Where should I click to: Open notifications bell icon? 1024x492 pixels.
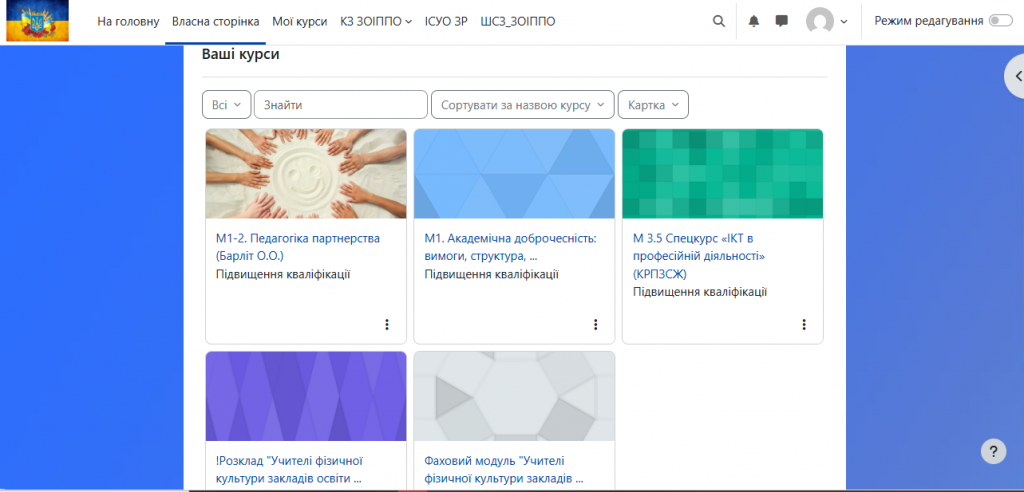pyautogui.click(x=754, y=21)
